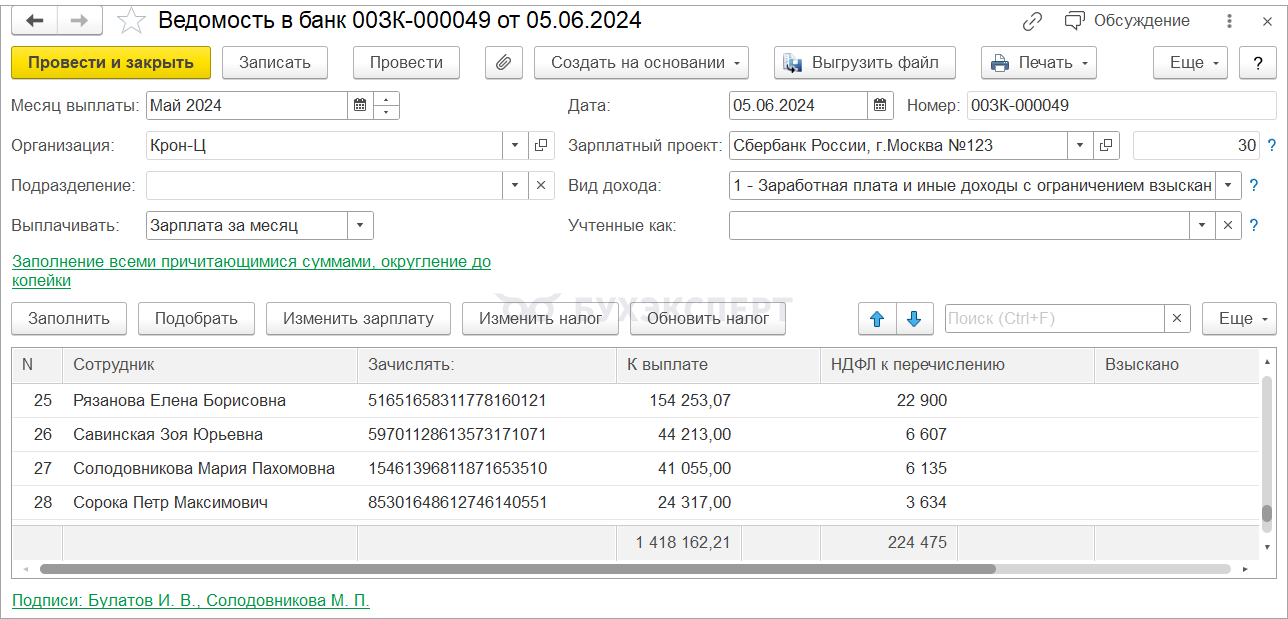Click the НДФЛ к перечислению column header
This screenshot has height=619, width=1288.
tap(957, 365)
